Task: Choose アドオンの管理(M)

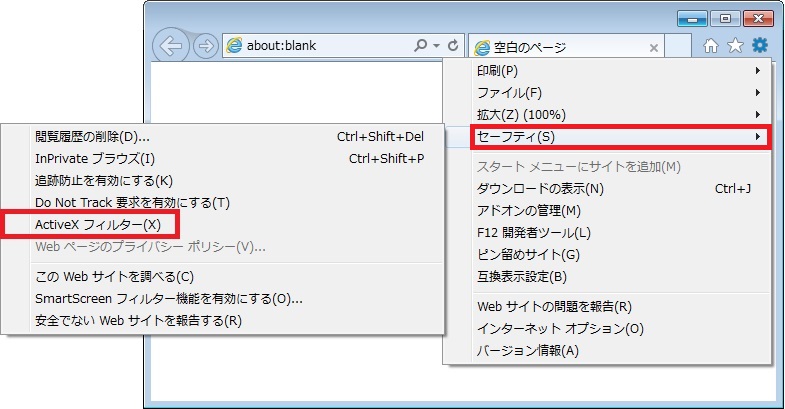Action: click(607, 211)
